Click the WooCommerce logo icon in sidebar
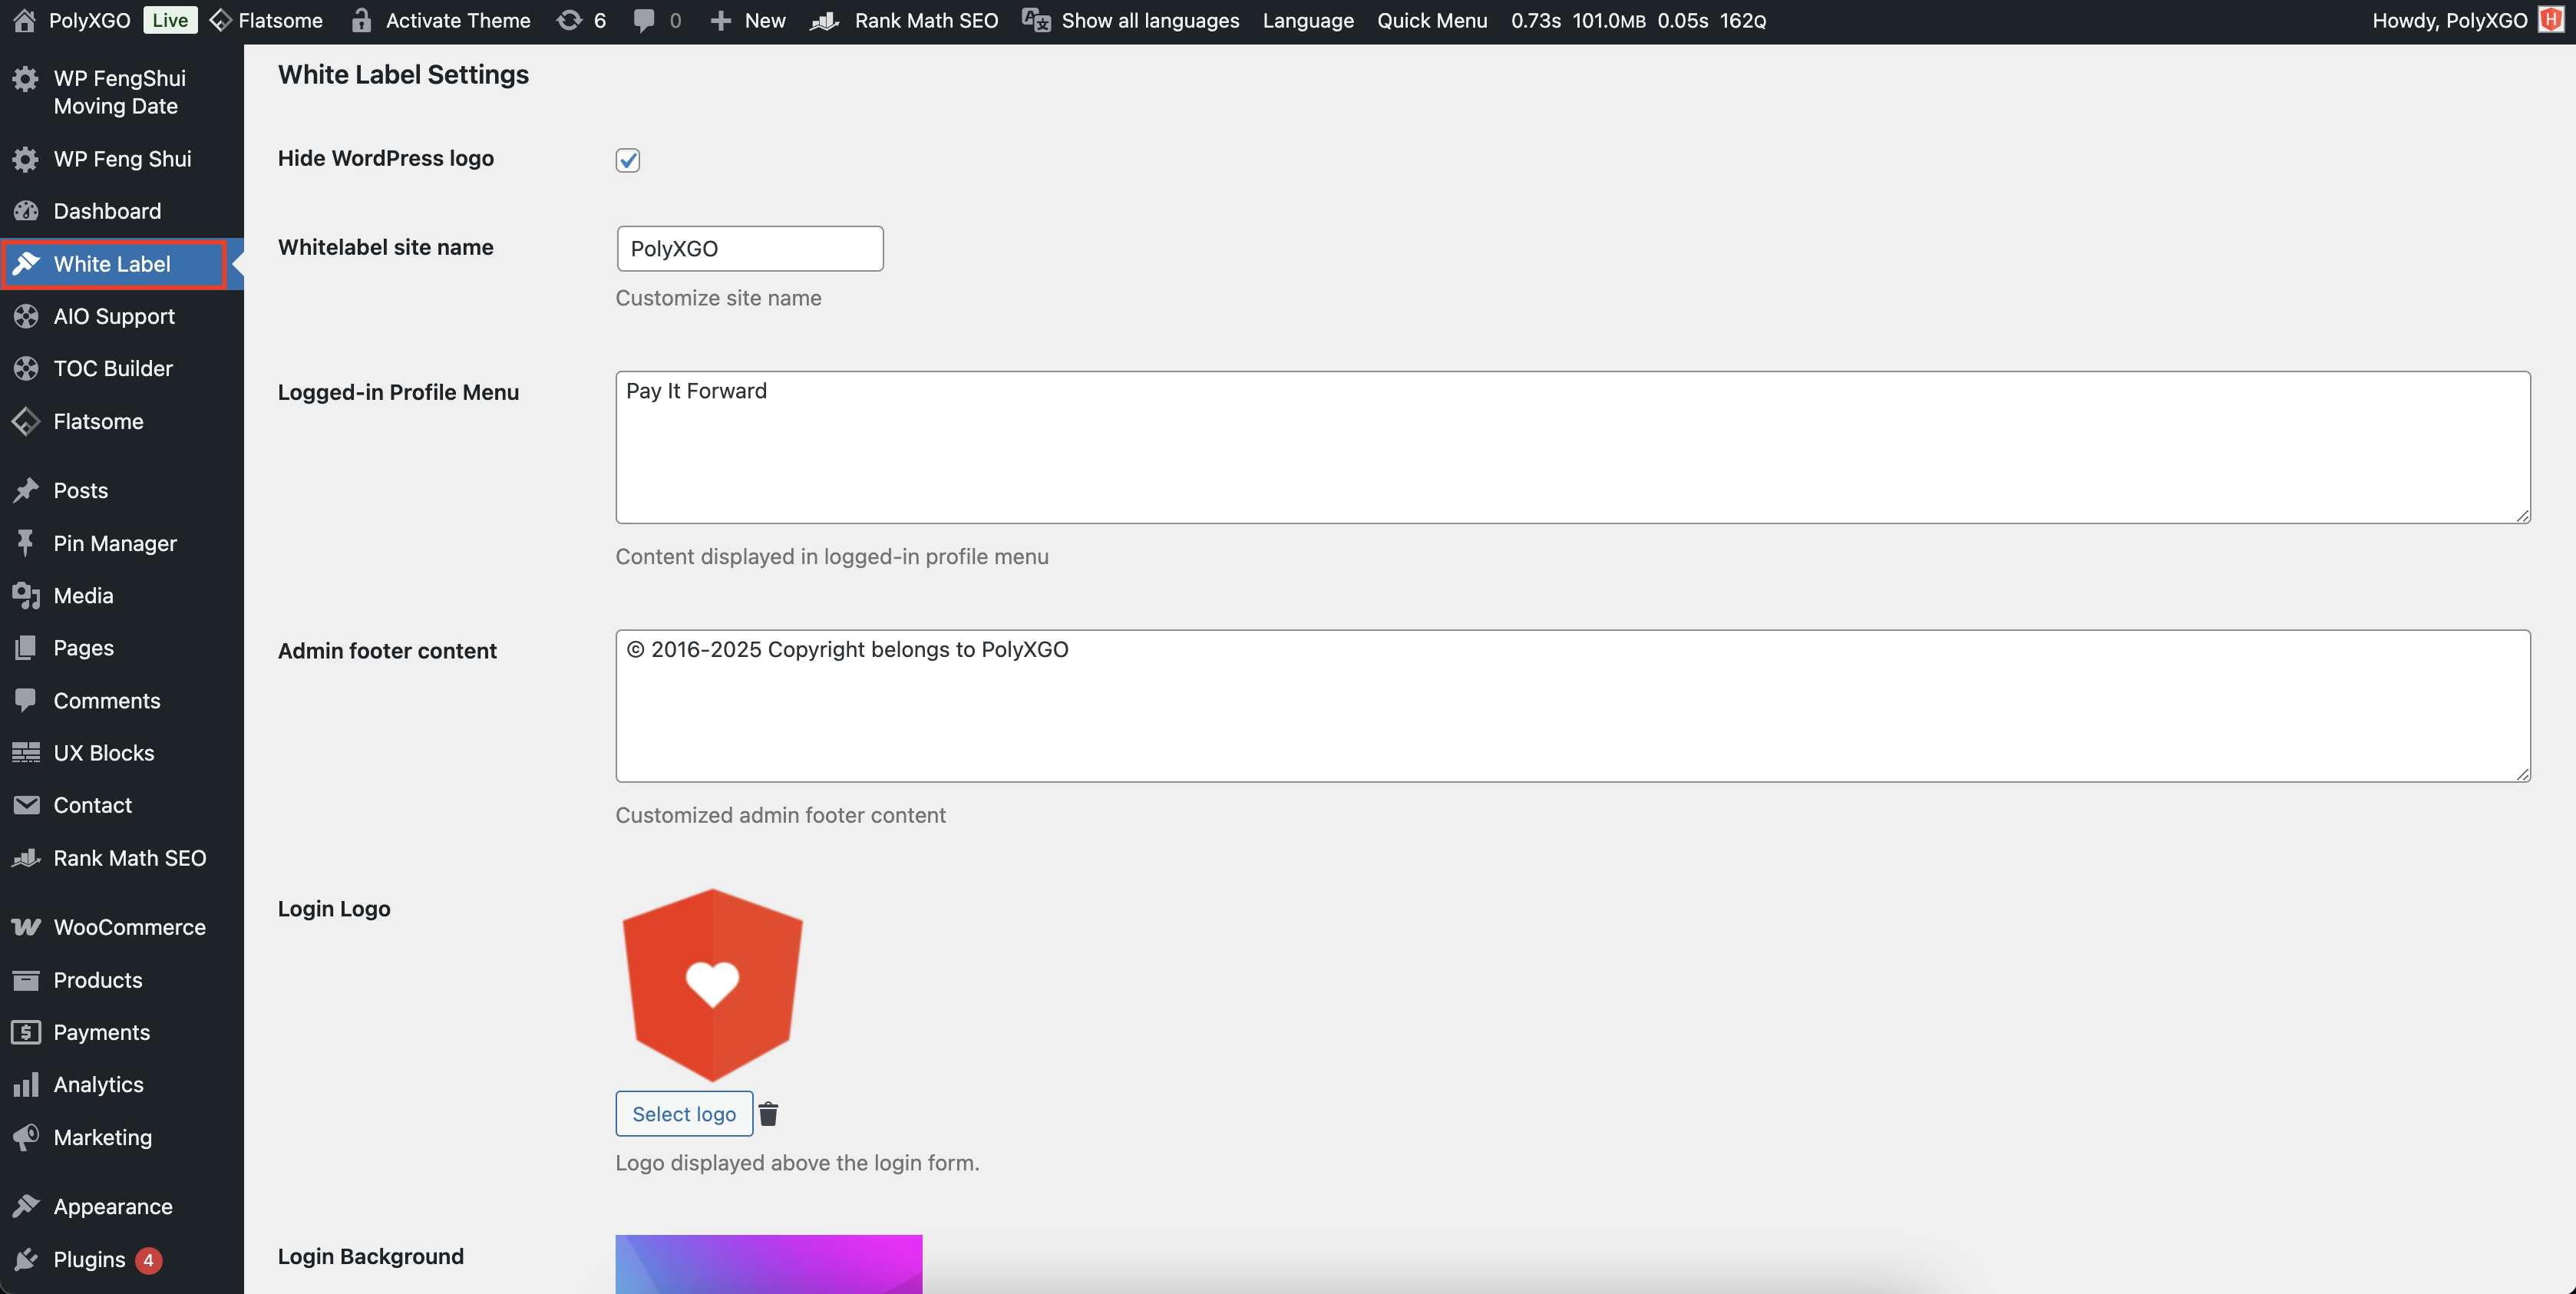This screenshot has width=2576, height=1294. click(26, 927)
